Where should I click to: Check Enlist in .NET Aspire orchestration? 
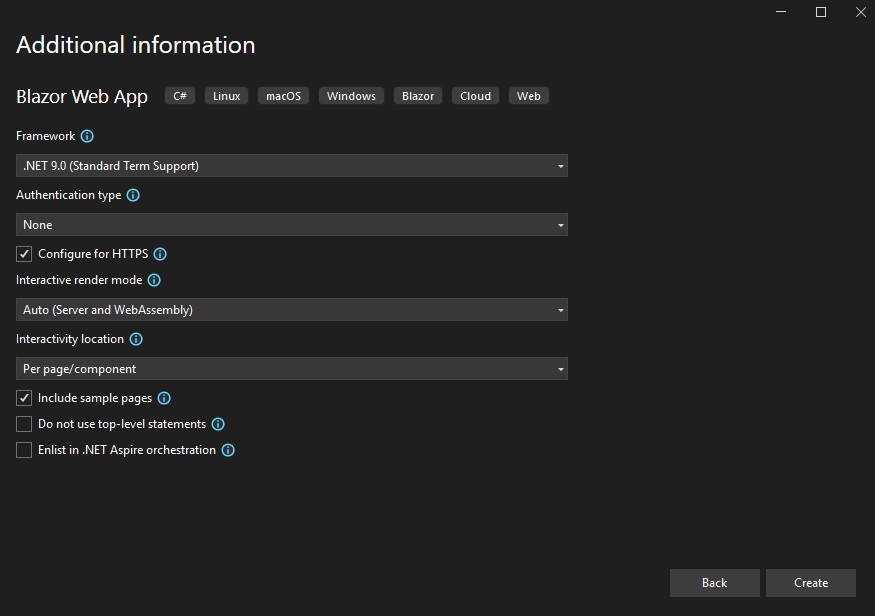click(24, 450)
